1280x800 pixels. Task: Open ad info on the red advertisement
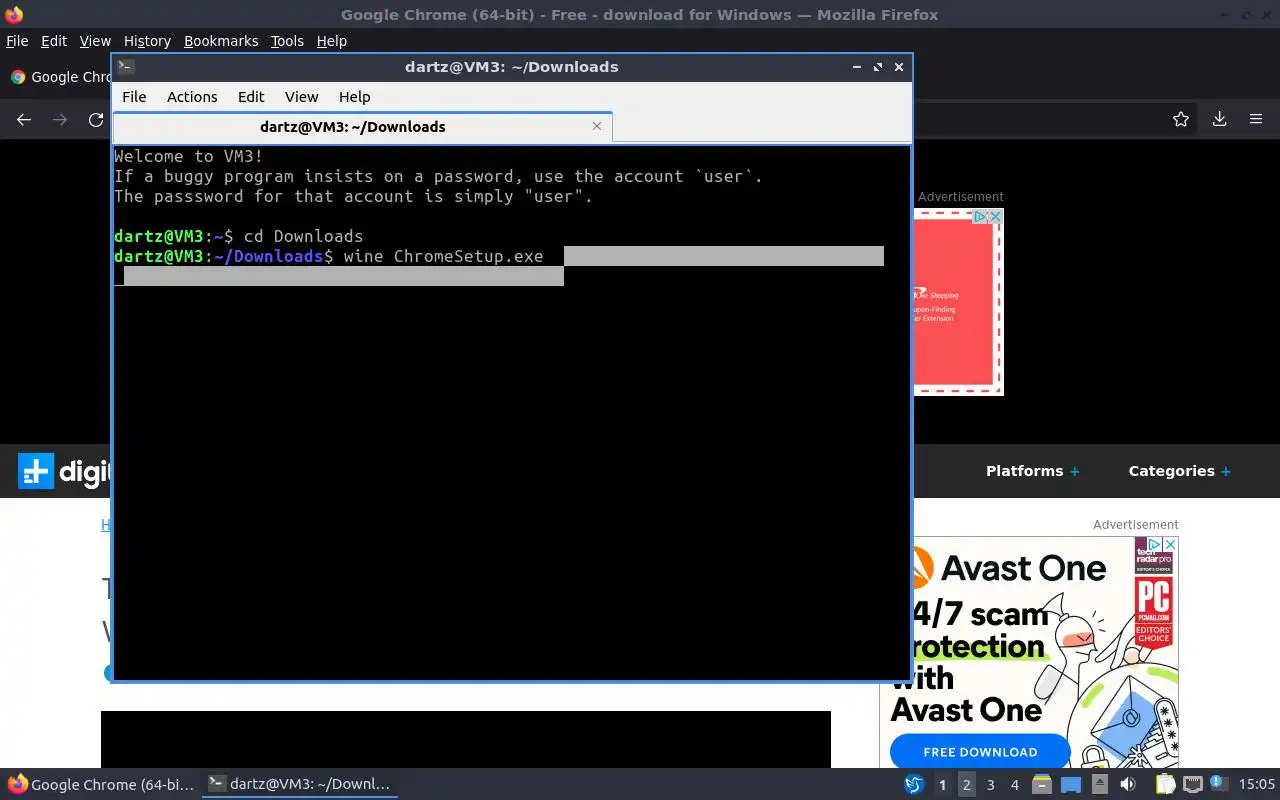981,217
